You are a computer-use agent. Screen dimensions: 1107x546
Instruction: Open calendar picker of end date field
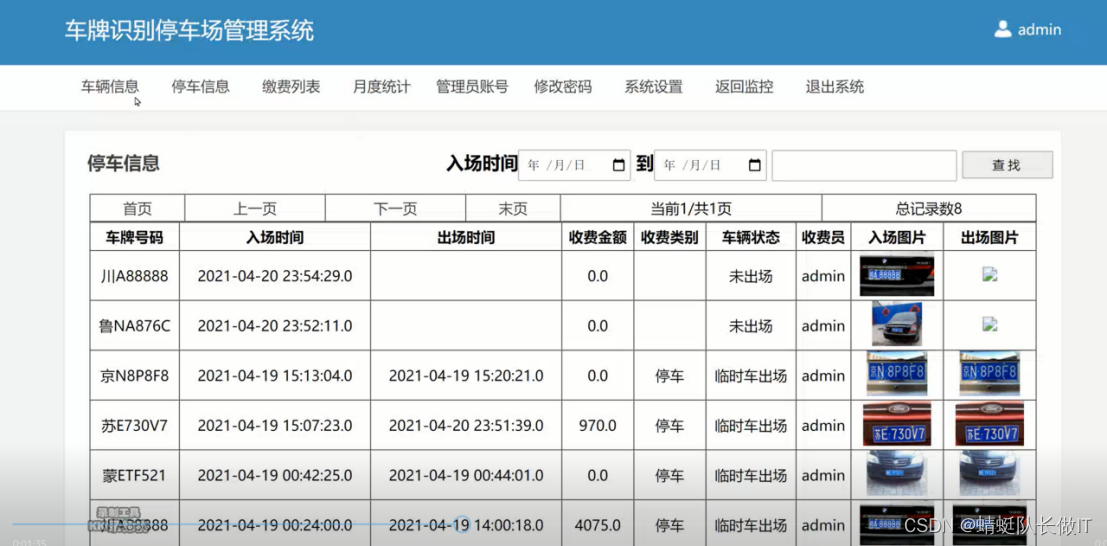click(x=755, y=165)
